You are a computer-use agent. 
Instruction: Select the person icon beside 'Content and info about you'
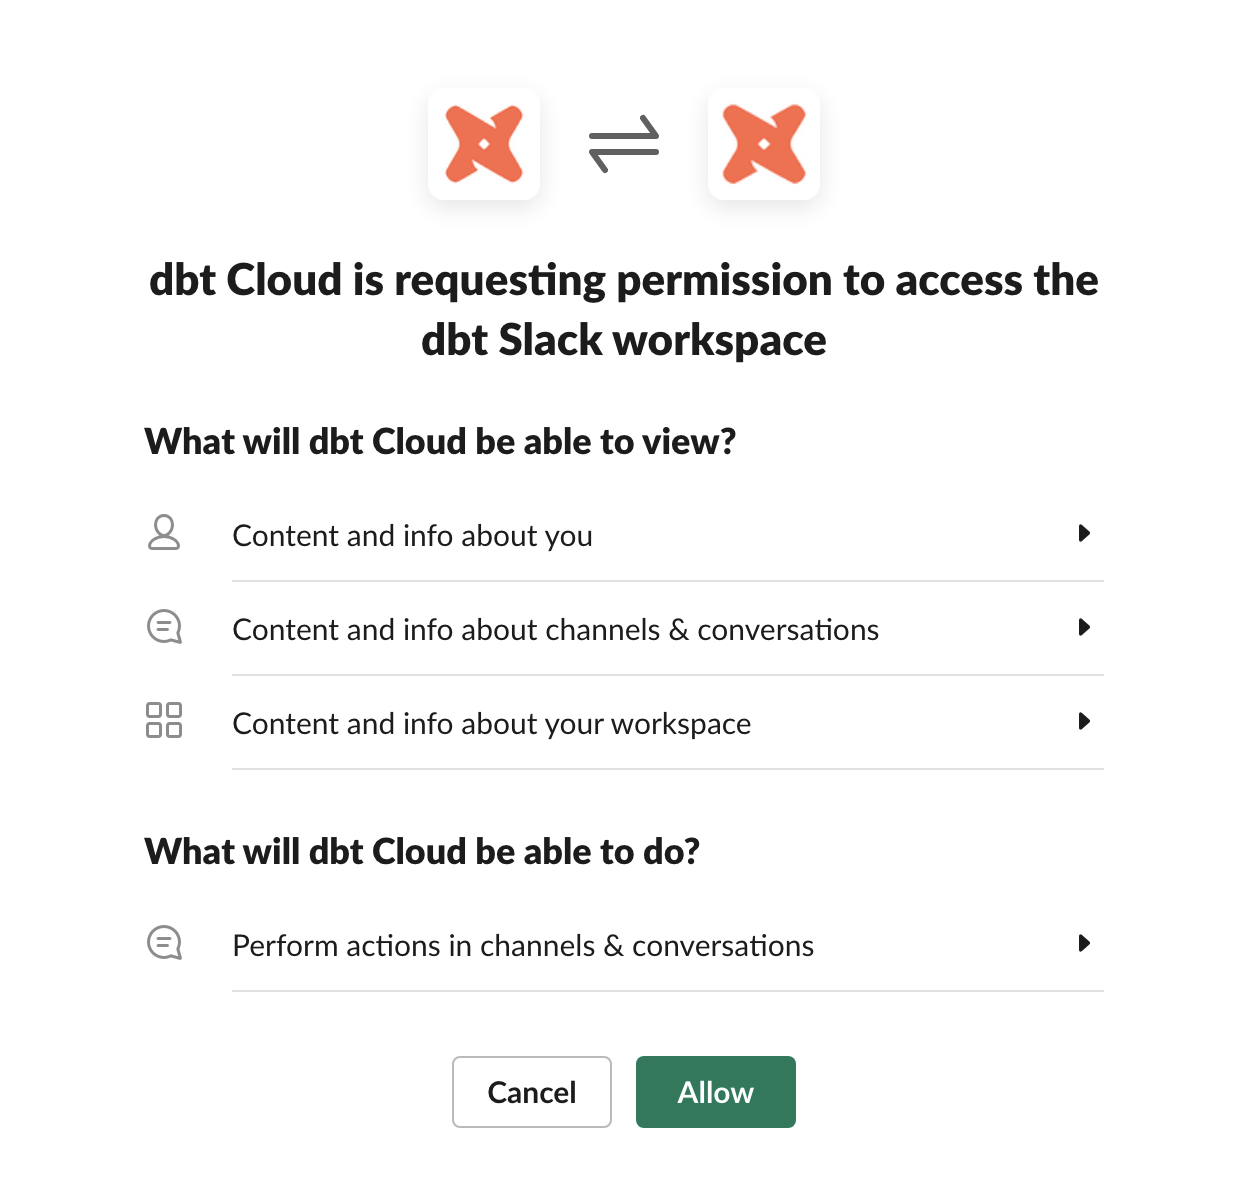coord(164,534)
